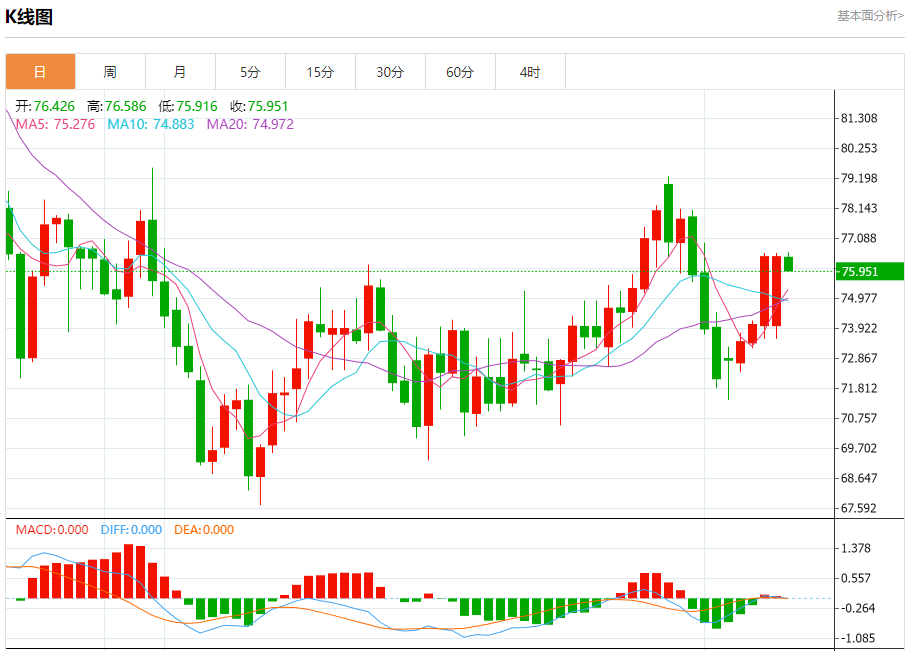Open the 30分 interval tab
Screen dimensions: 911x651
(x=390, y=71)
